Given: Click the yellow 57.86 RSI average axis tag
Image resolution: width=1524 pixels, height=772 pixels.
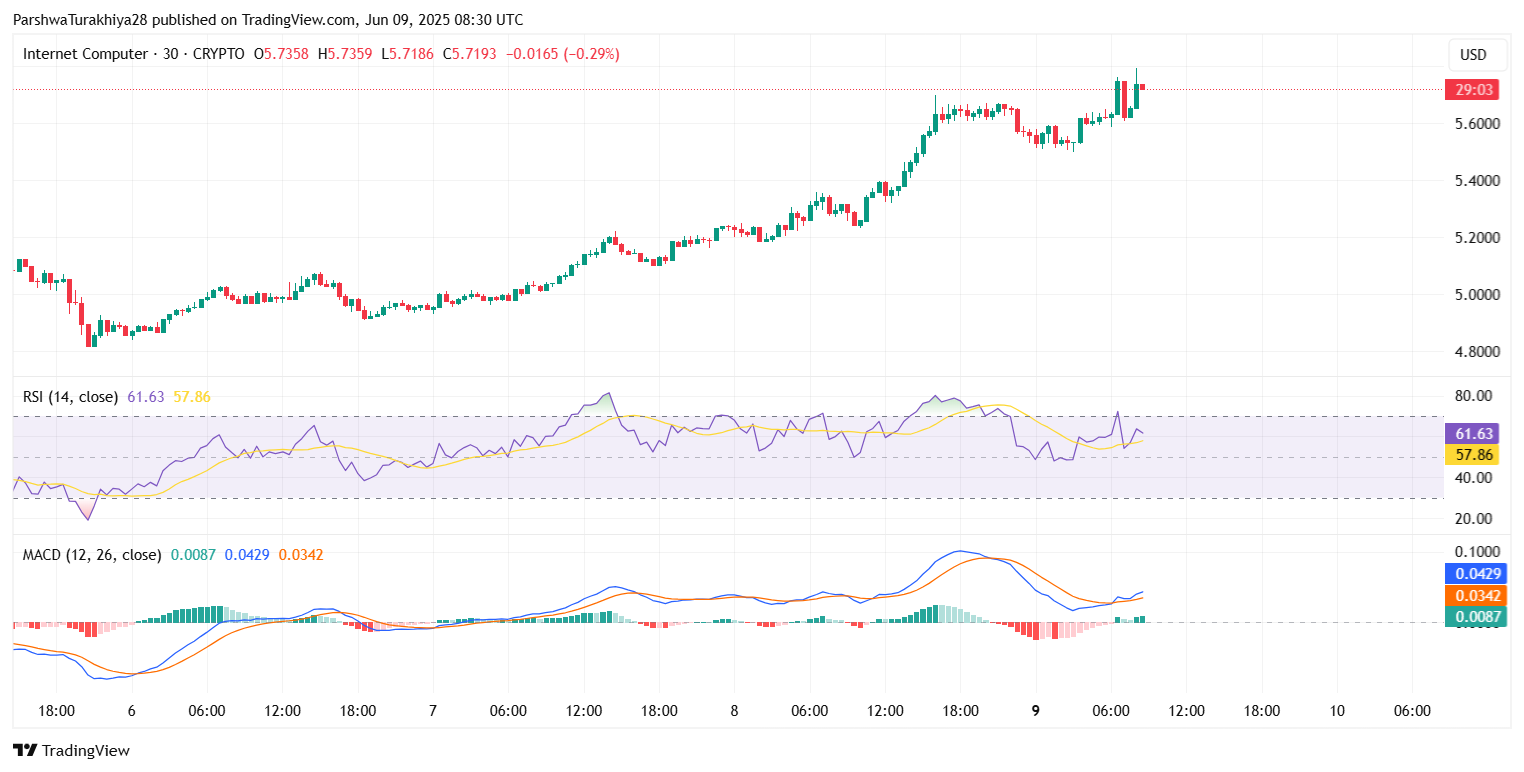Looking at the screenshot, I should coord(1474,454).
